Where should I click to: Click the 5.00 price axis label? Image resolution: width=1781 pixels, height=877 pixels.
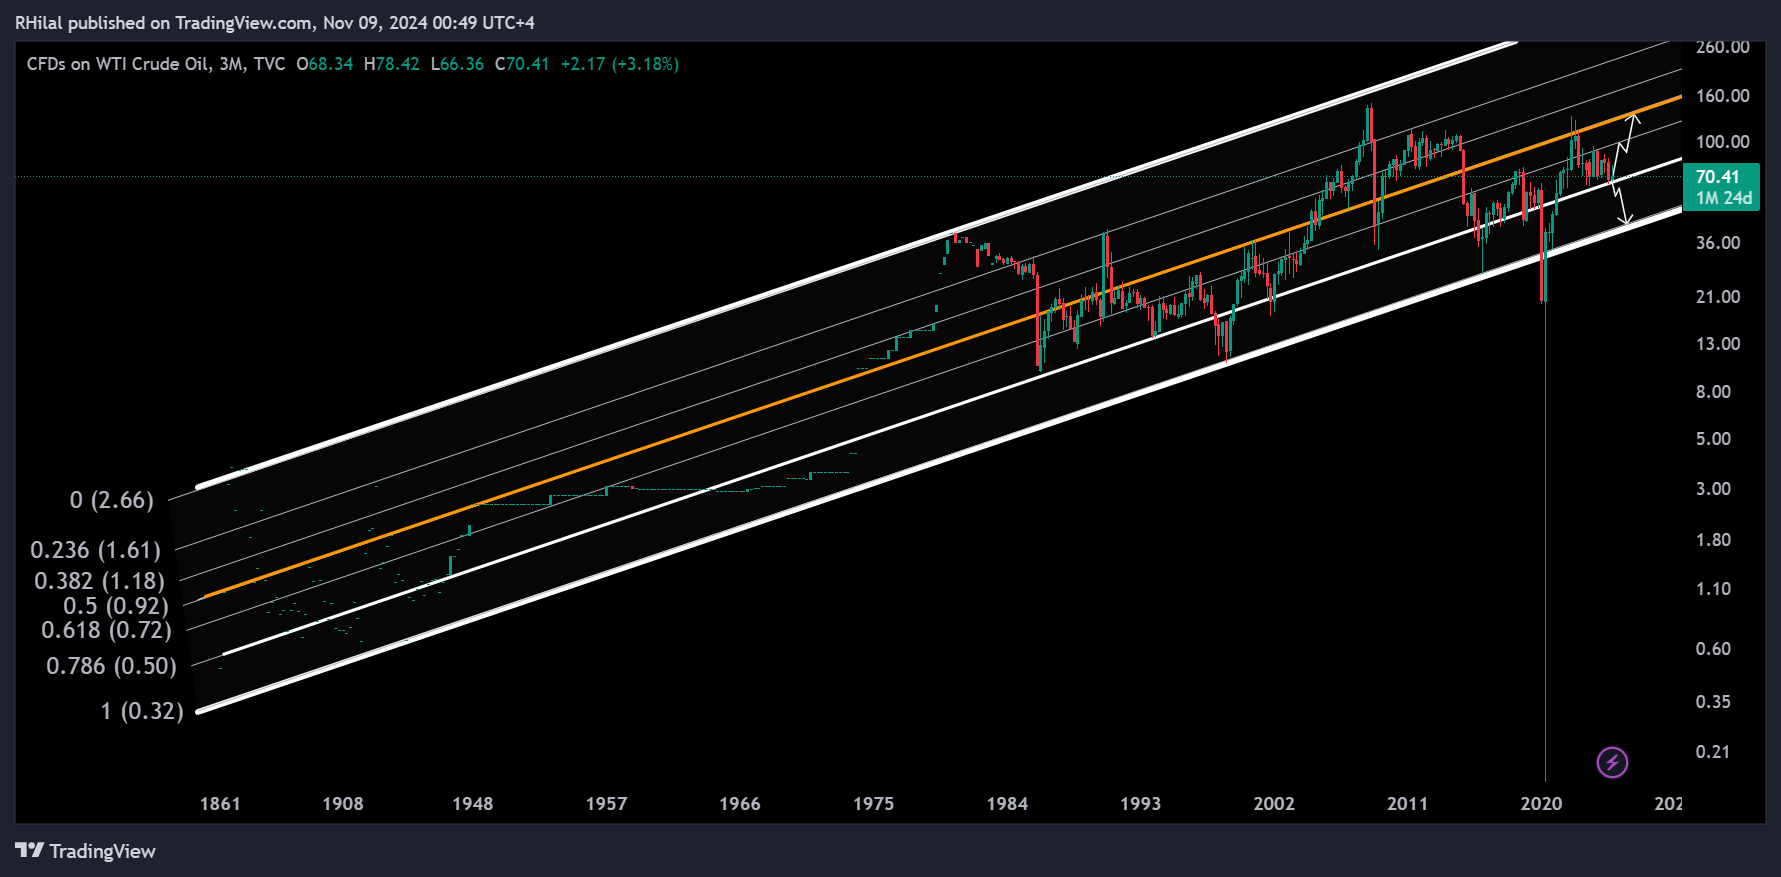[x=1713, y=439]
